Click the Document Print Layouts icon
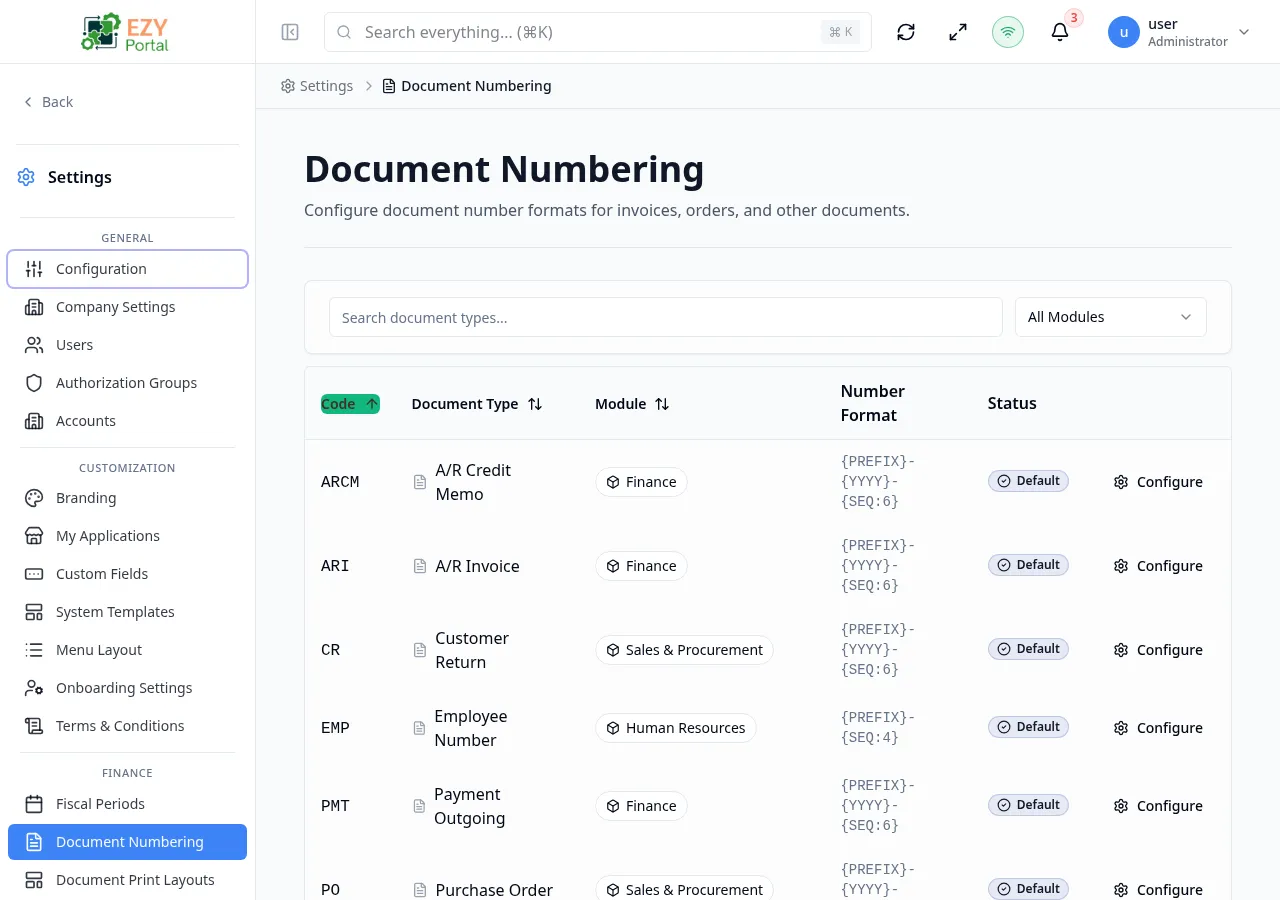 click(34, 880)
